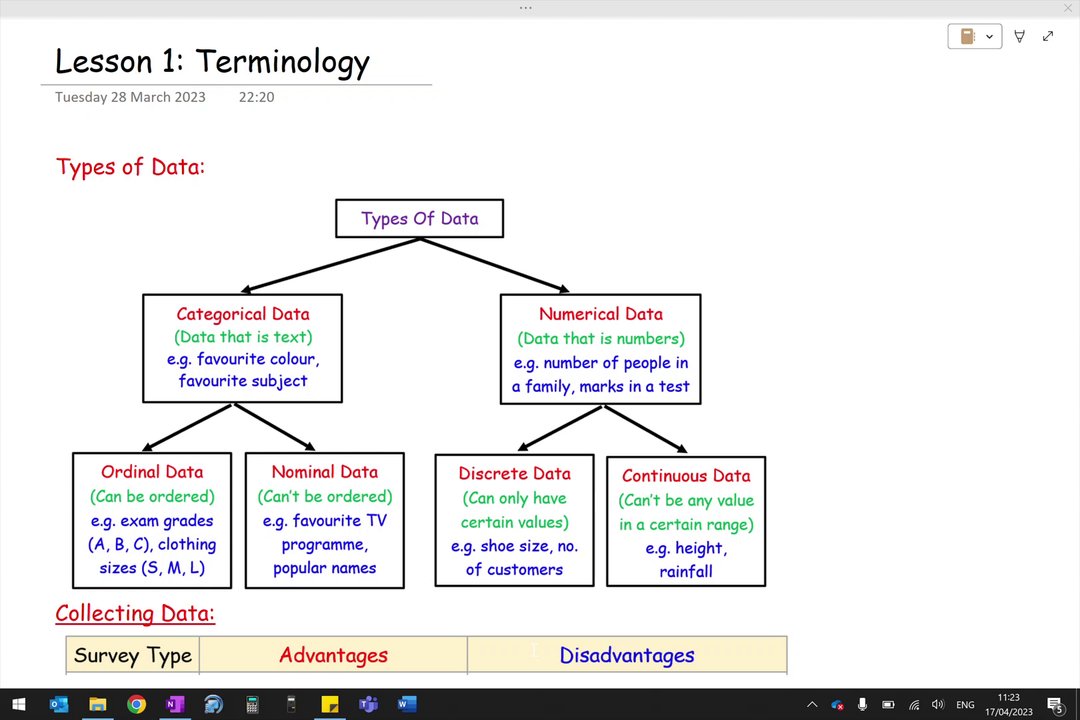Viewport: 1080px width, 720px height.
Task: Click the Disadvantages table header cell
Action: (x=627, y=655)
